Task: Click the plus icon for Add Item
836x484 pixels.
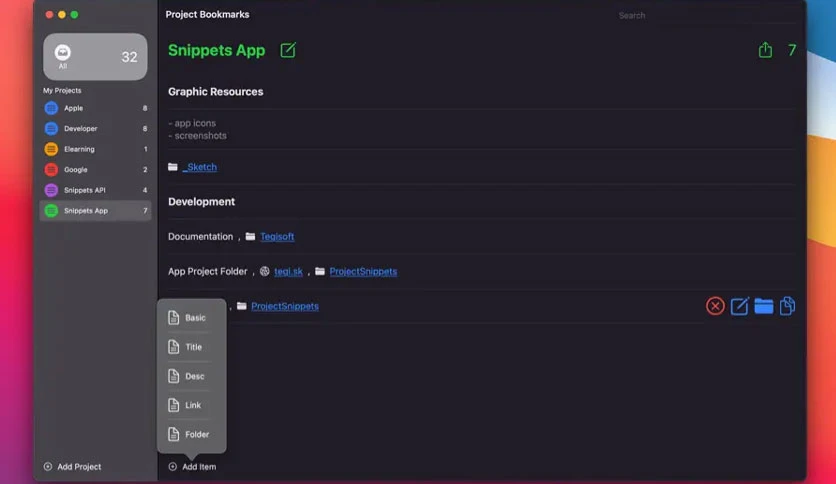Action: click(173, 466)
